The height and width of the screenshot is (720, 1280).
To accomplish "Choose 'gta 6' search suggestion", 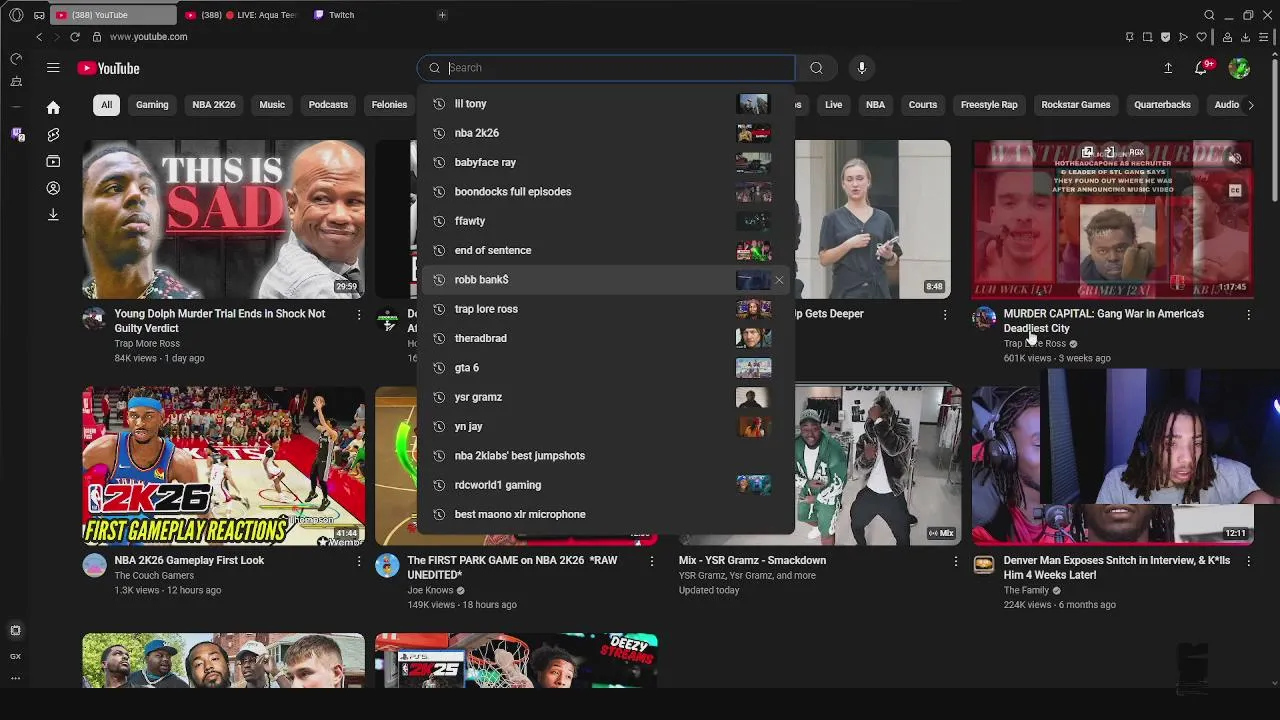I will (605, 368).
